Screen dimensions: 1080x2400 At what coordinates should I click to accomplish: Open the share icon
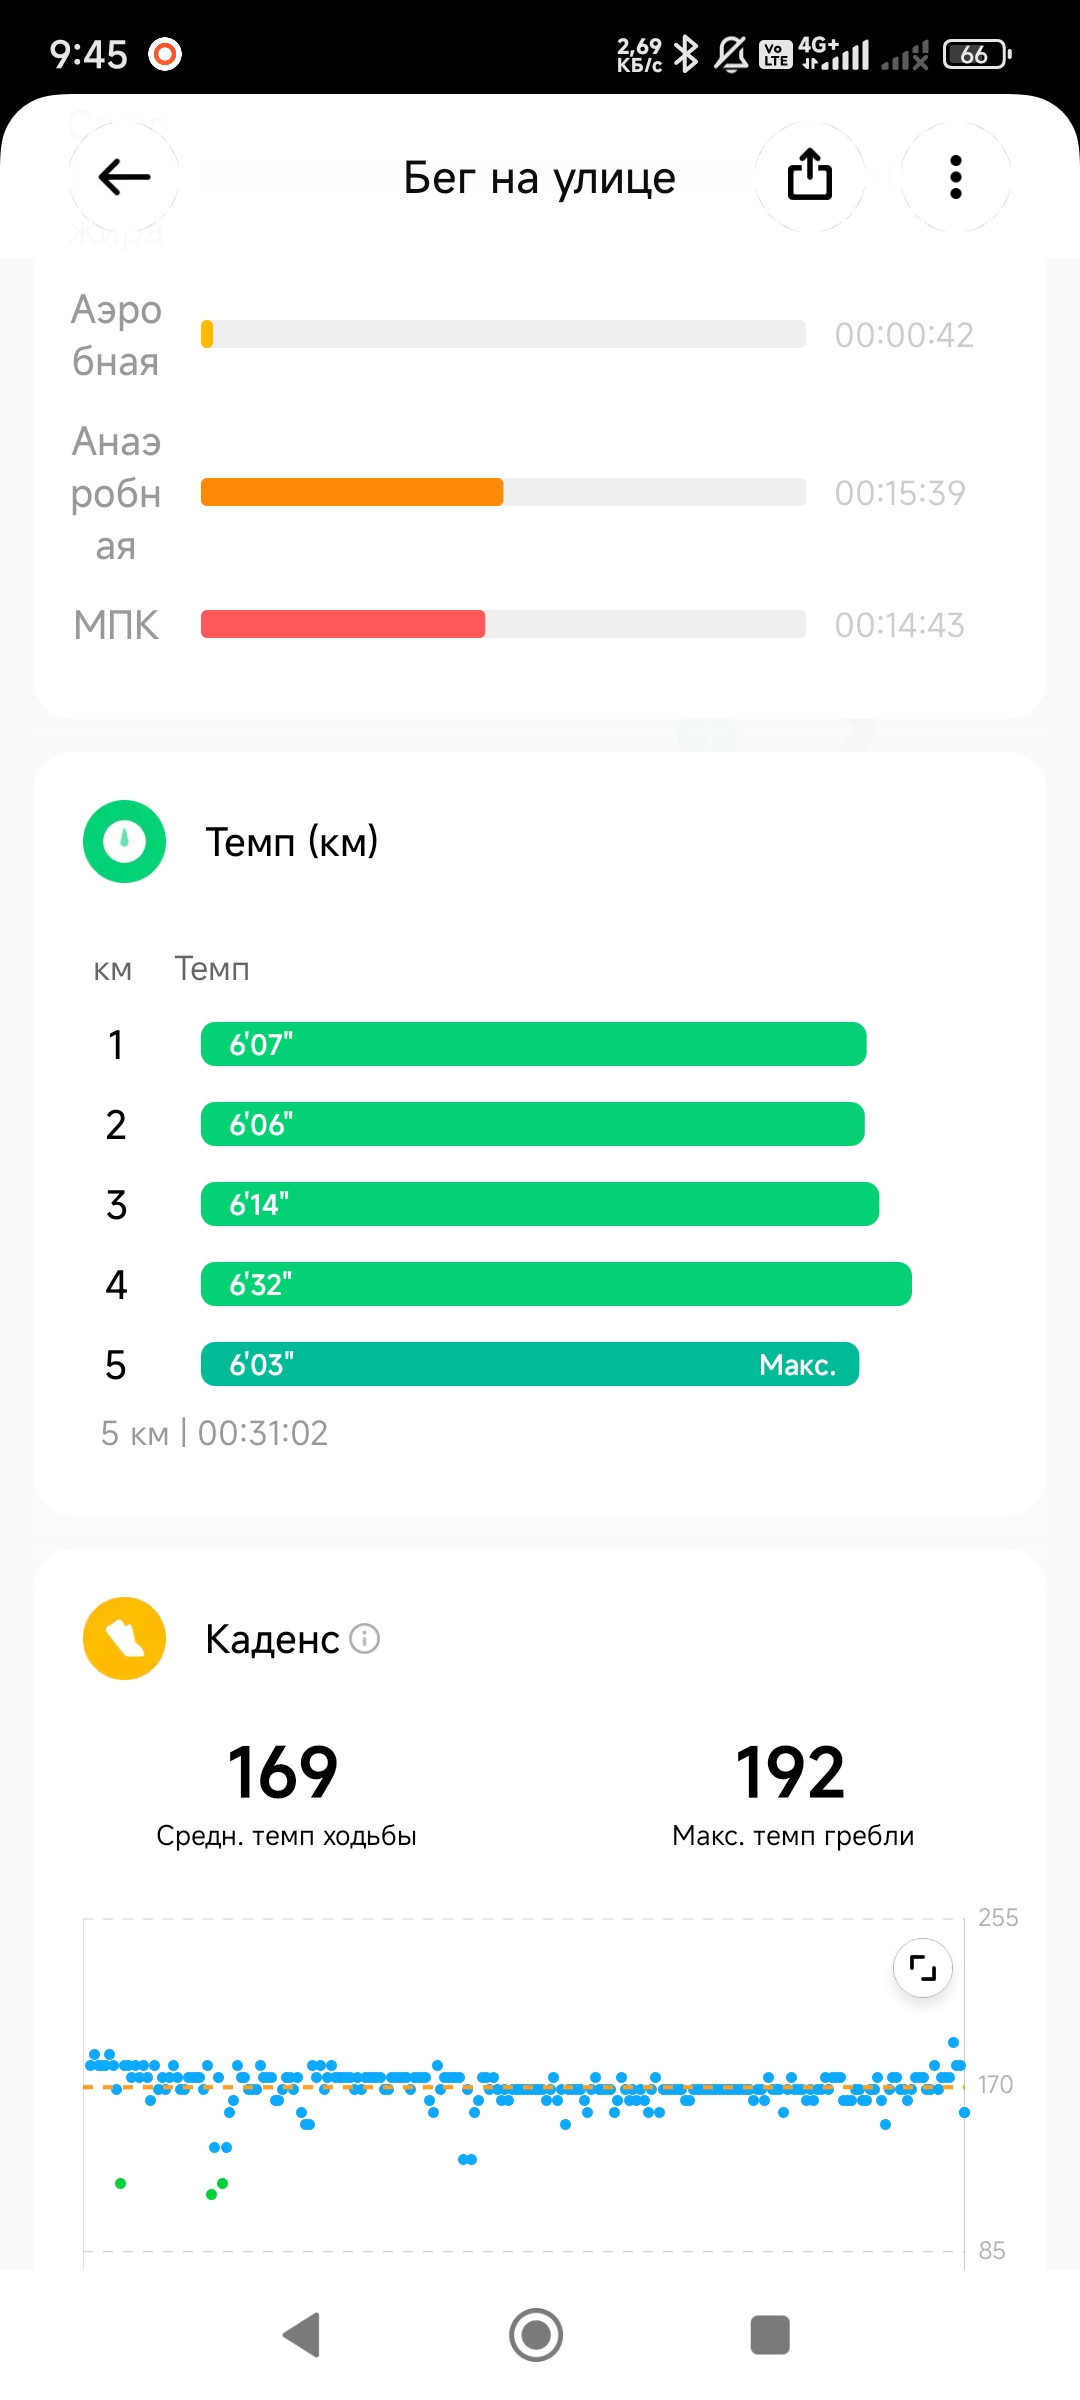(x=809, y=177)
